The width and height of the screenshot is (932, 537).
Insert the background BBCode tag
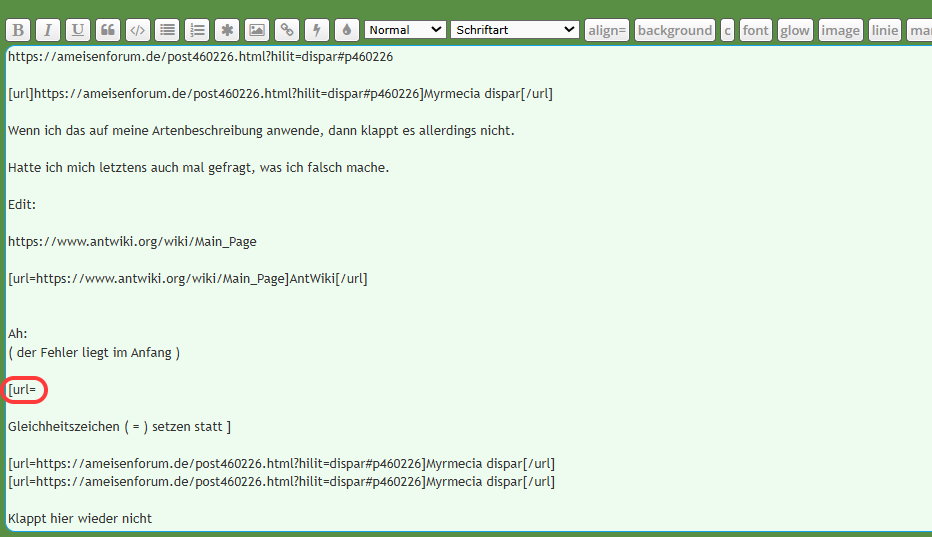(x=674, y=30)
